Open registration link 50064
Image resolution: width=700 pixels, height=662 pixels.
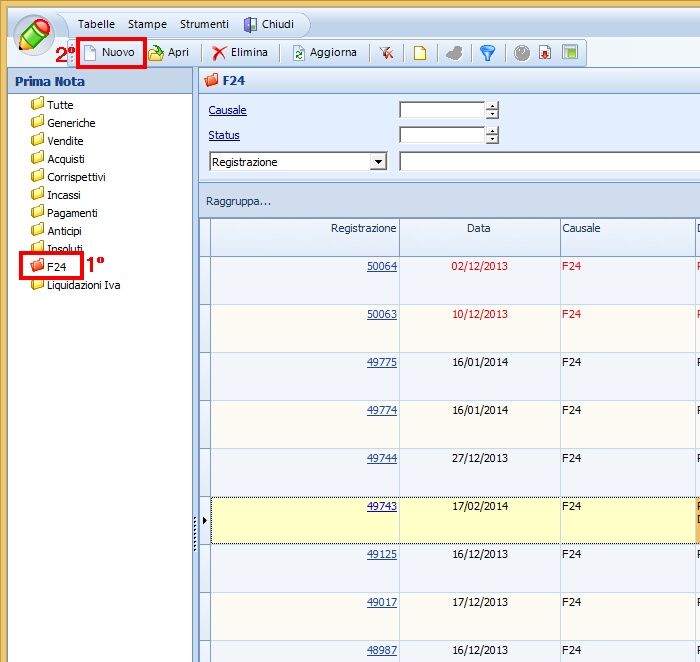click(381, 266)
